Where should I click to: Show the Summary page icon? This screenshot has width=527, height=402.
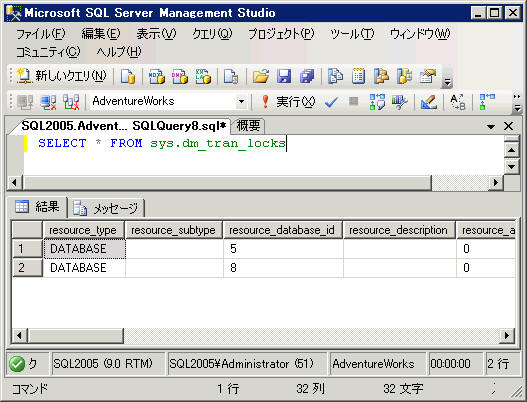358,76
